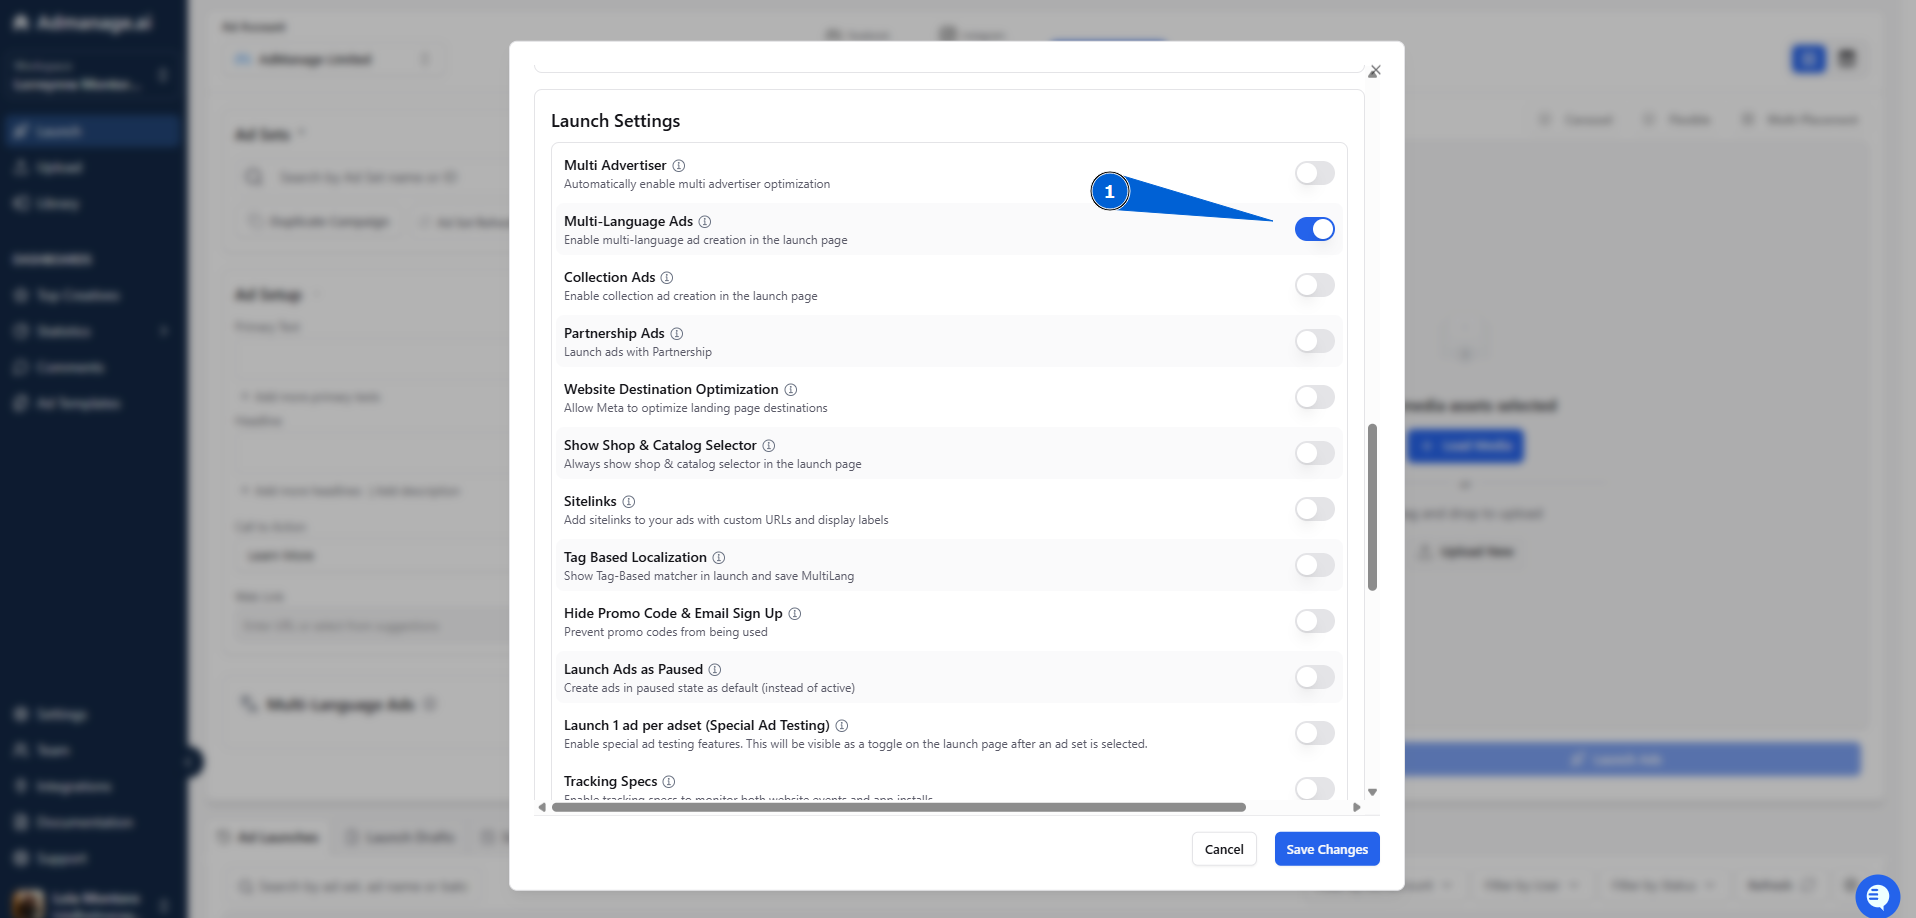
Task: Click the Tag Based Localization info icon
Action: tap(719, 558)
